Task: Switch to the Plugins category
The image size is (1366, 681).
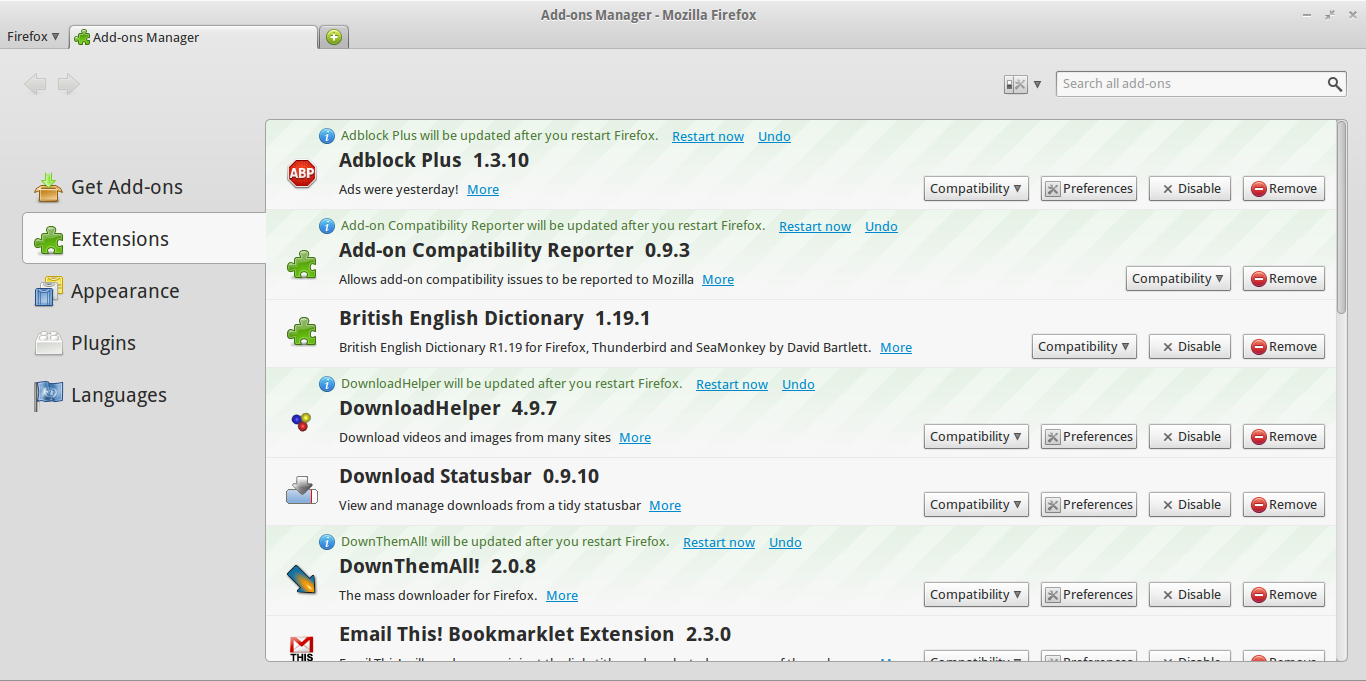Action: pyautogui.click(x=103, y=343)
